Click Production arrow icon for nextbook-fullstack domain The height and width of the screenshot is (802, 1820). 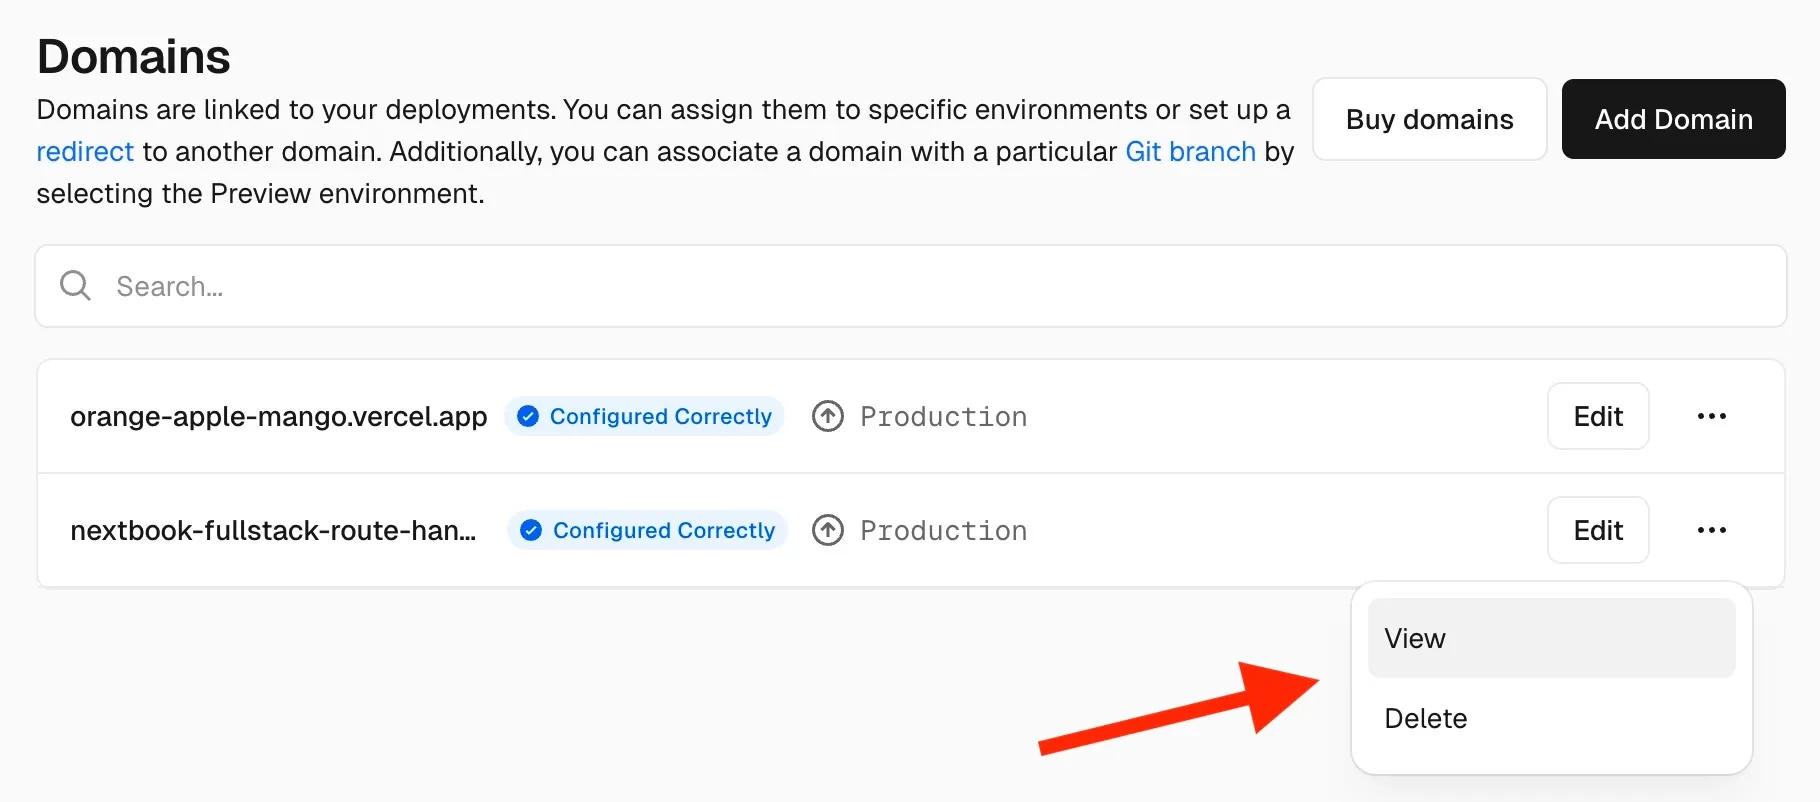point(827,530)
